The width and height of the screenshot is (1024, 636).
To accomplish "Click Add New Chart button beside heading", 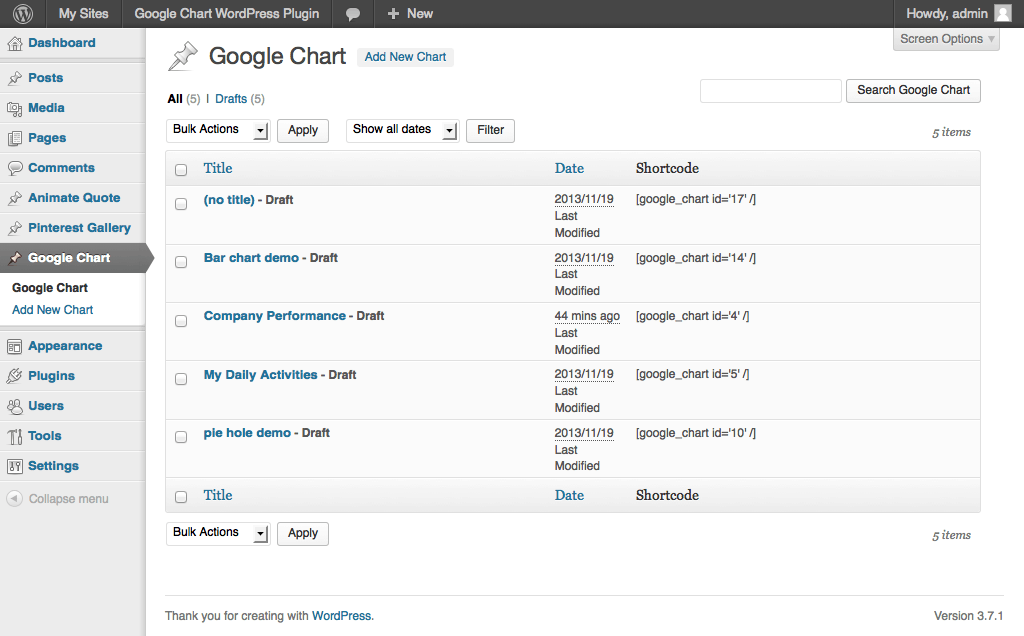I will click(405, 57).
